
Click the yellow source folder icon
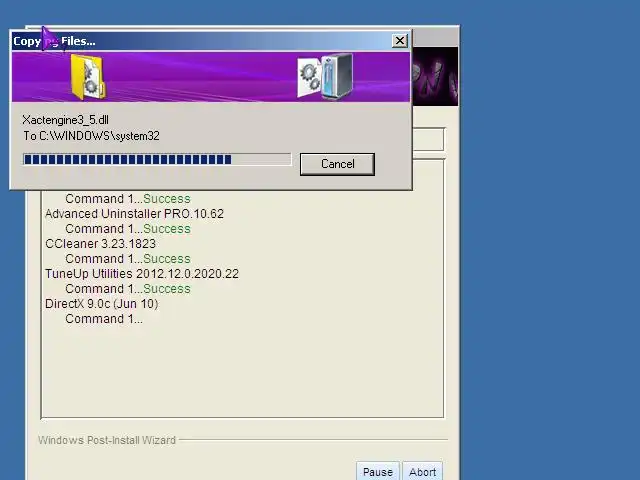[x=88, y=77]
